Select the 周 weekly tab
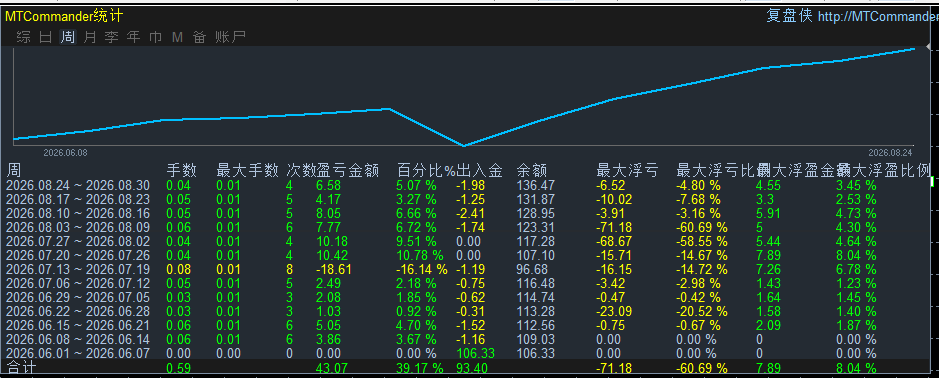 (x=68, y=37)
